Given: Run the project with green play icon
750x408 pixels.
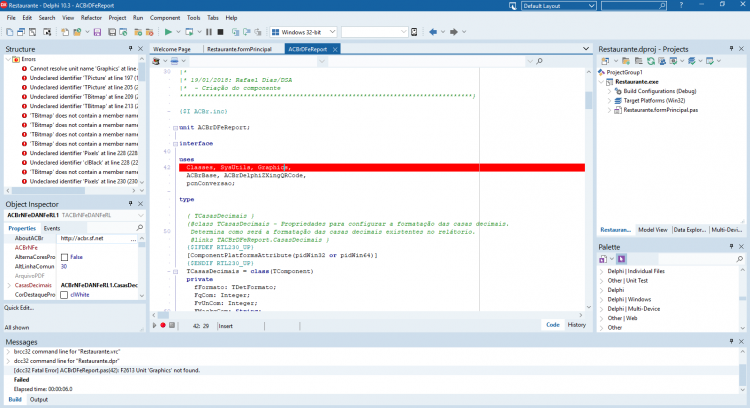Looking at the screenshot, I should pos(168,32).
